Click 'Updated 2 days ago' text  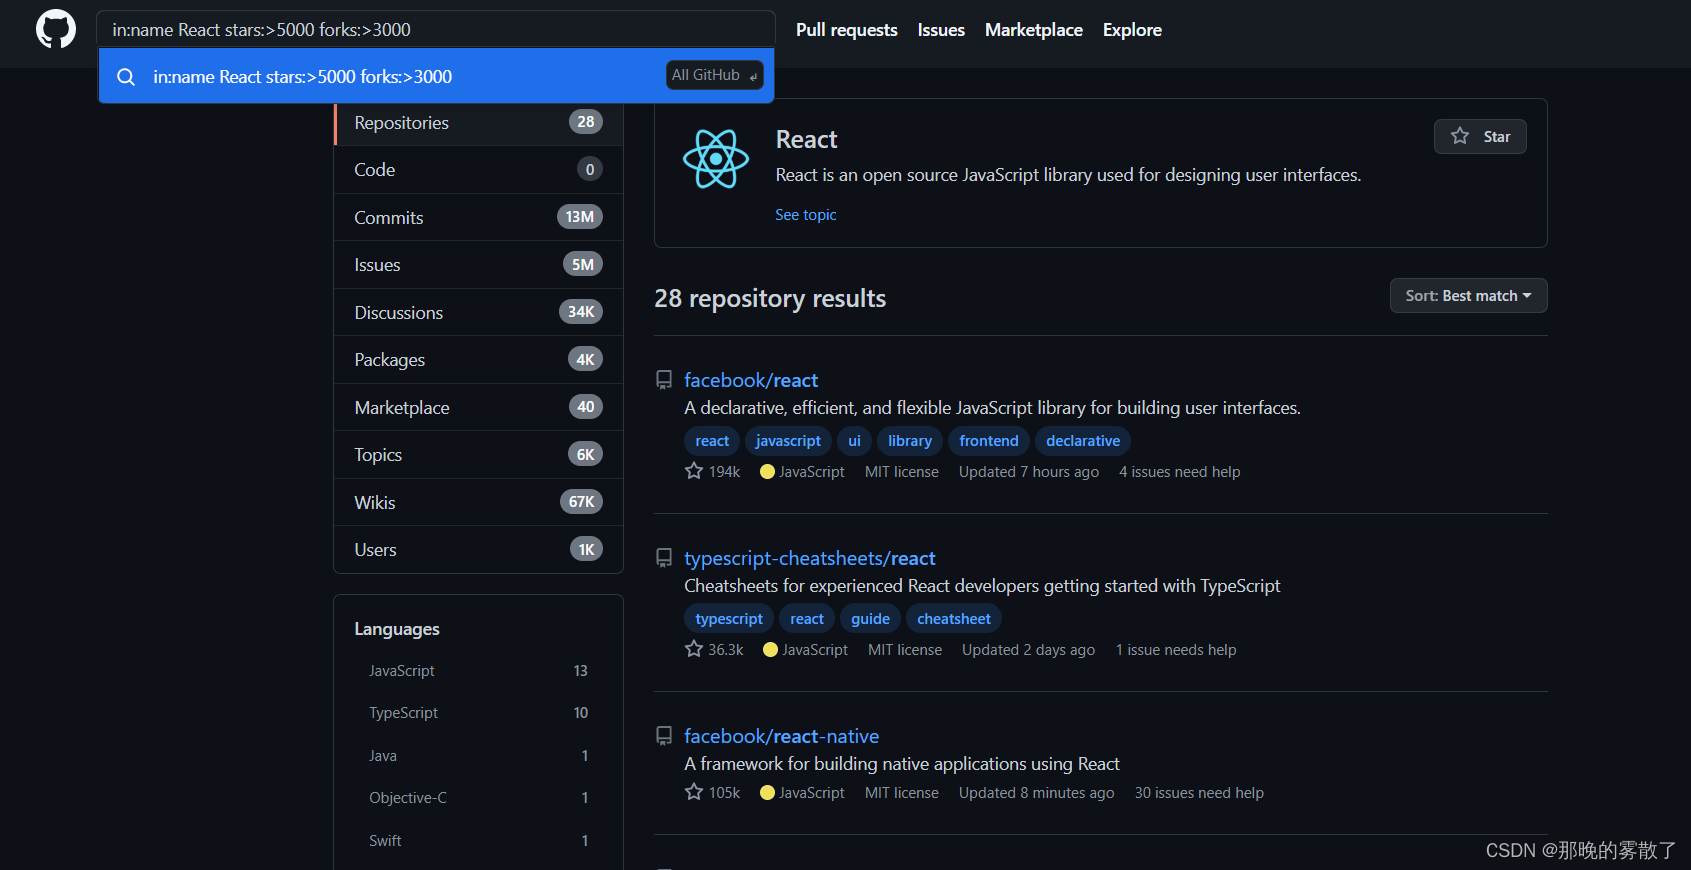(x=1028, y=650)
